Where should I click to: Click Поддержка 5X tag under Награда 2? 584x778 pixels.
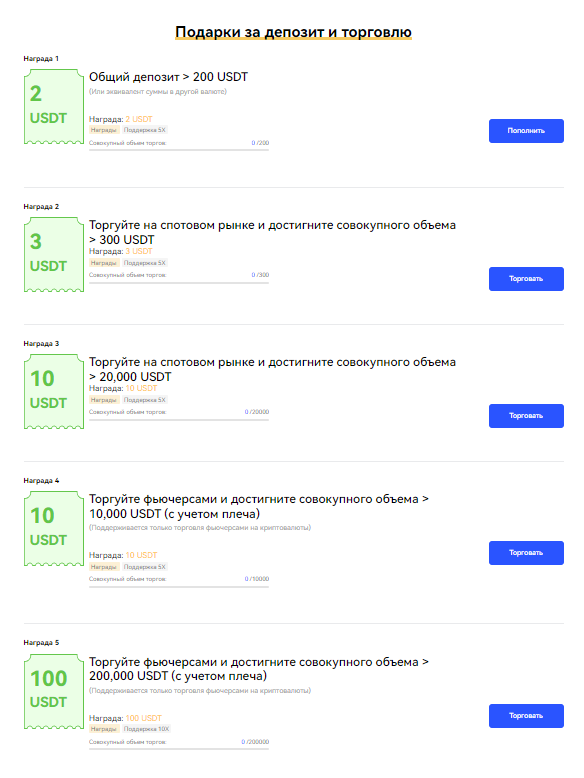coord(144,263)
